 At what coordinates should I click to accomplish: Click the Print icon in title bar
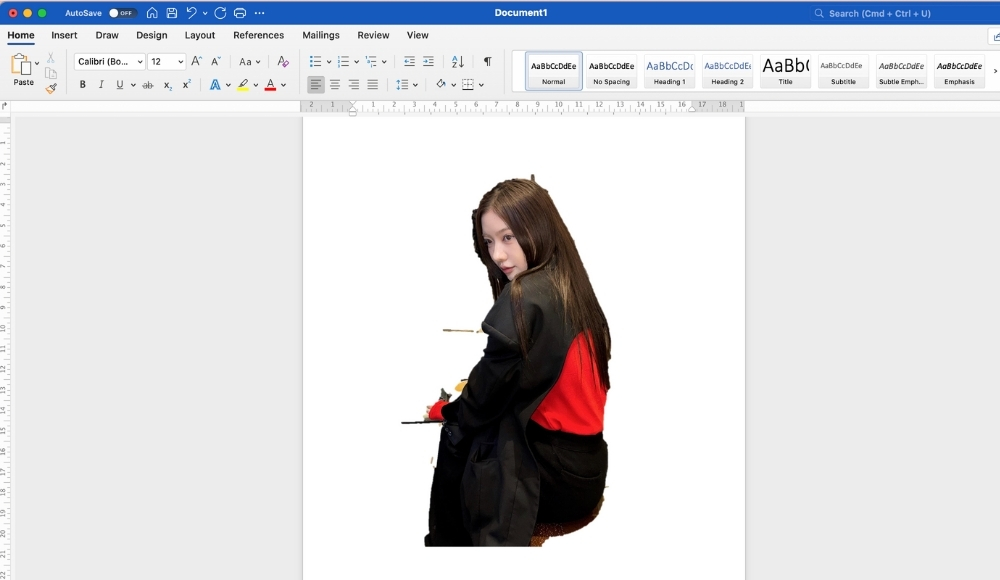point(240,13)
